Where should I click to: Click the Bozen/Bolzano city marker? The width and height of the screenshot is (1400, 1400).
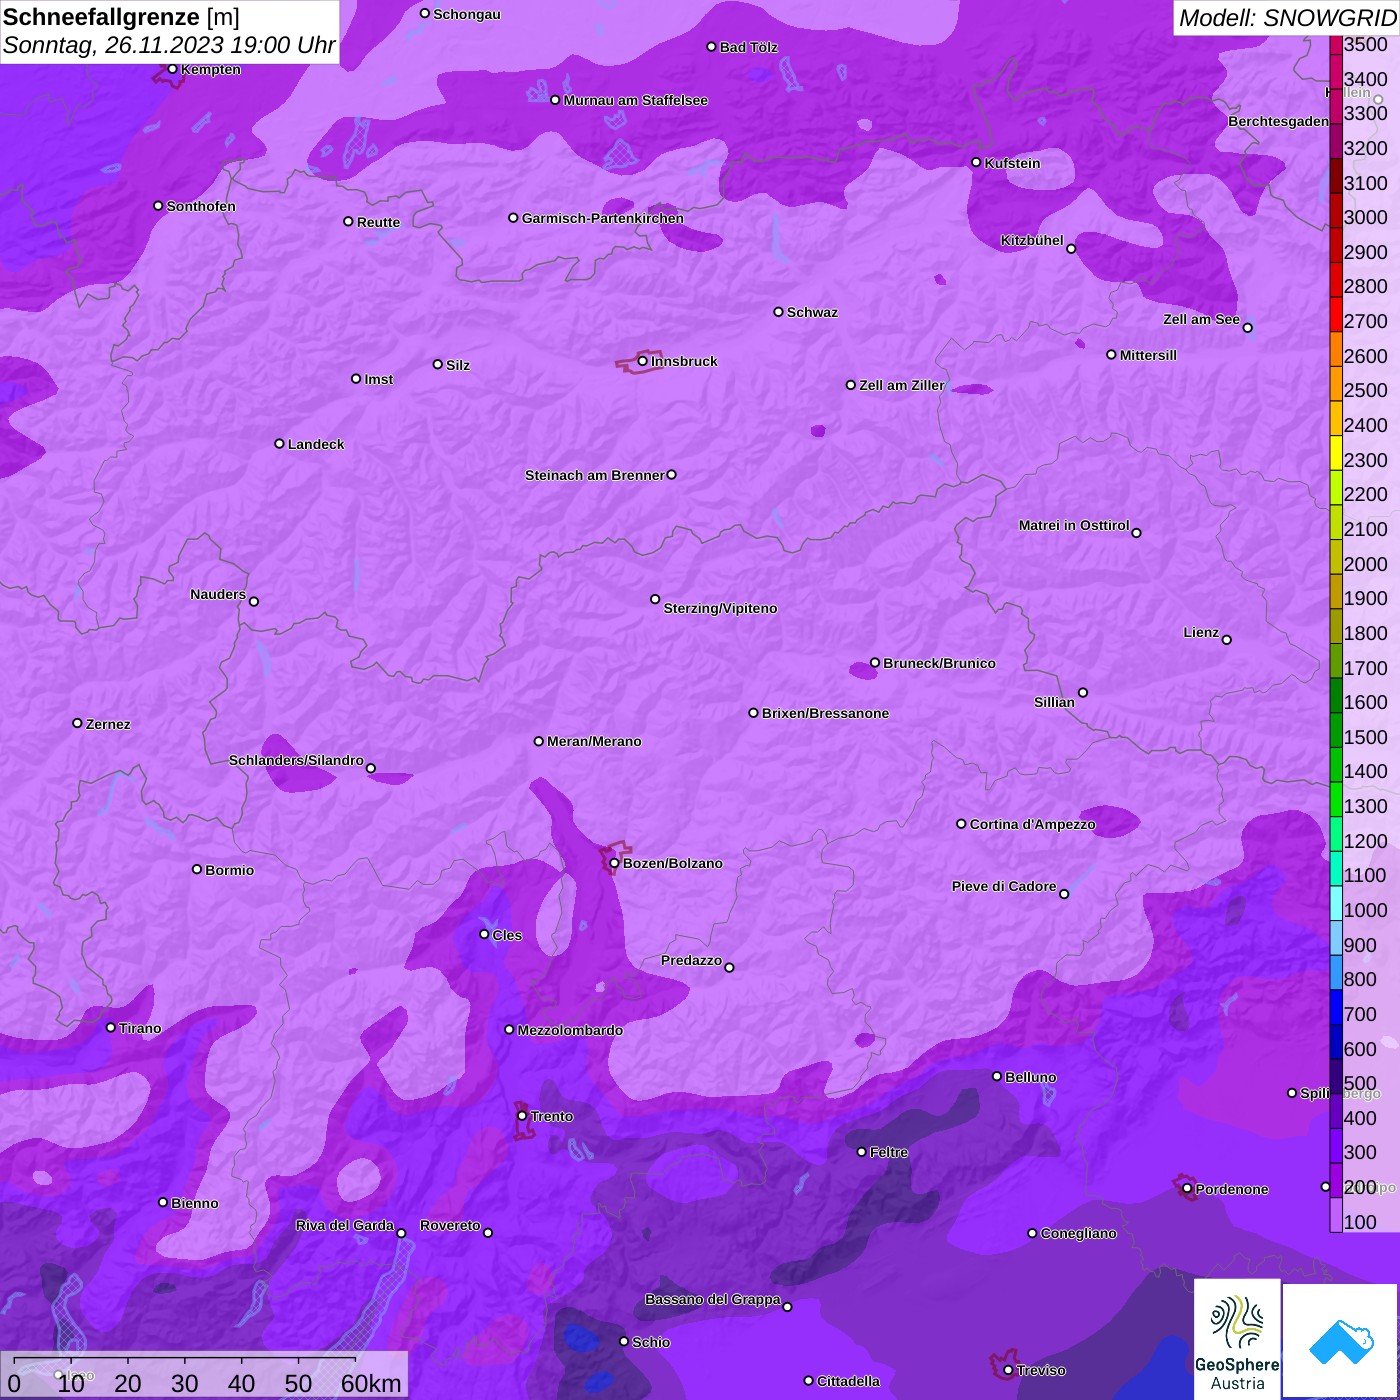pyautogui.click(x=614, y=863)
